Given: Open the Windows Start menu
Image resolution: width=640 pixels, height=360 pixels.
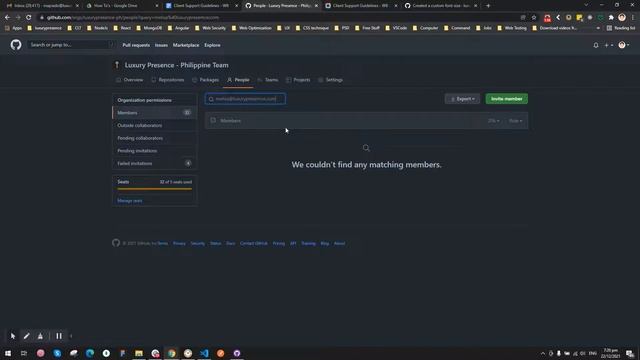Looking at the screenshot, I should [8, 353].
